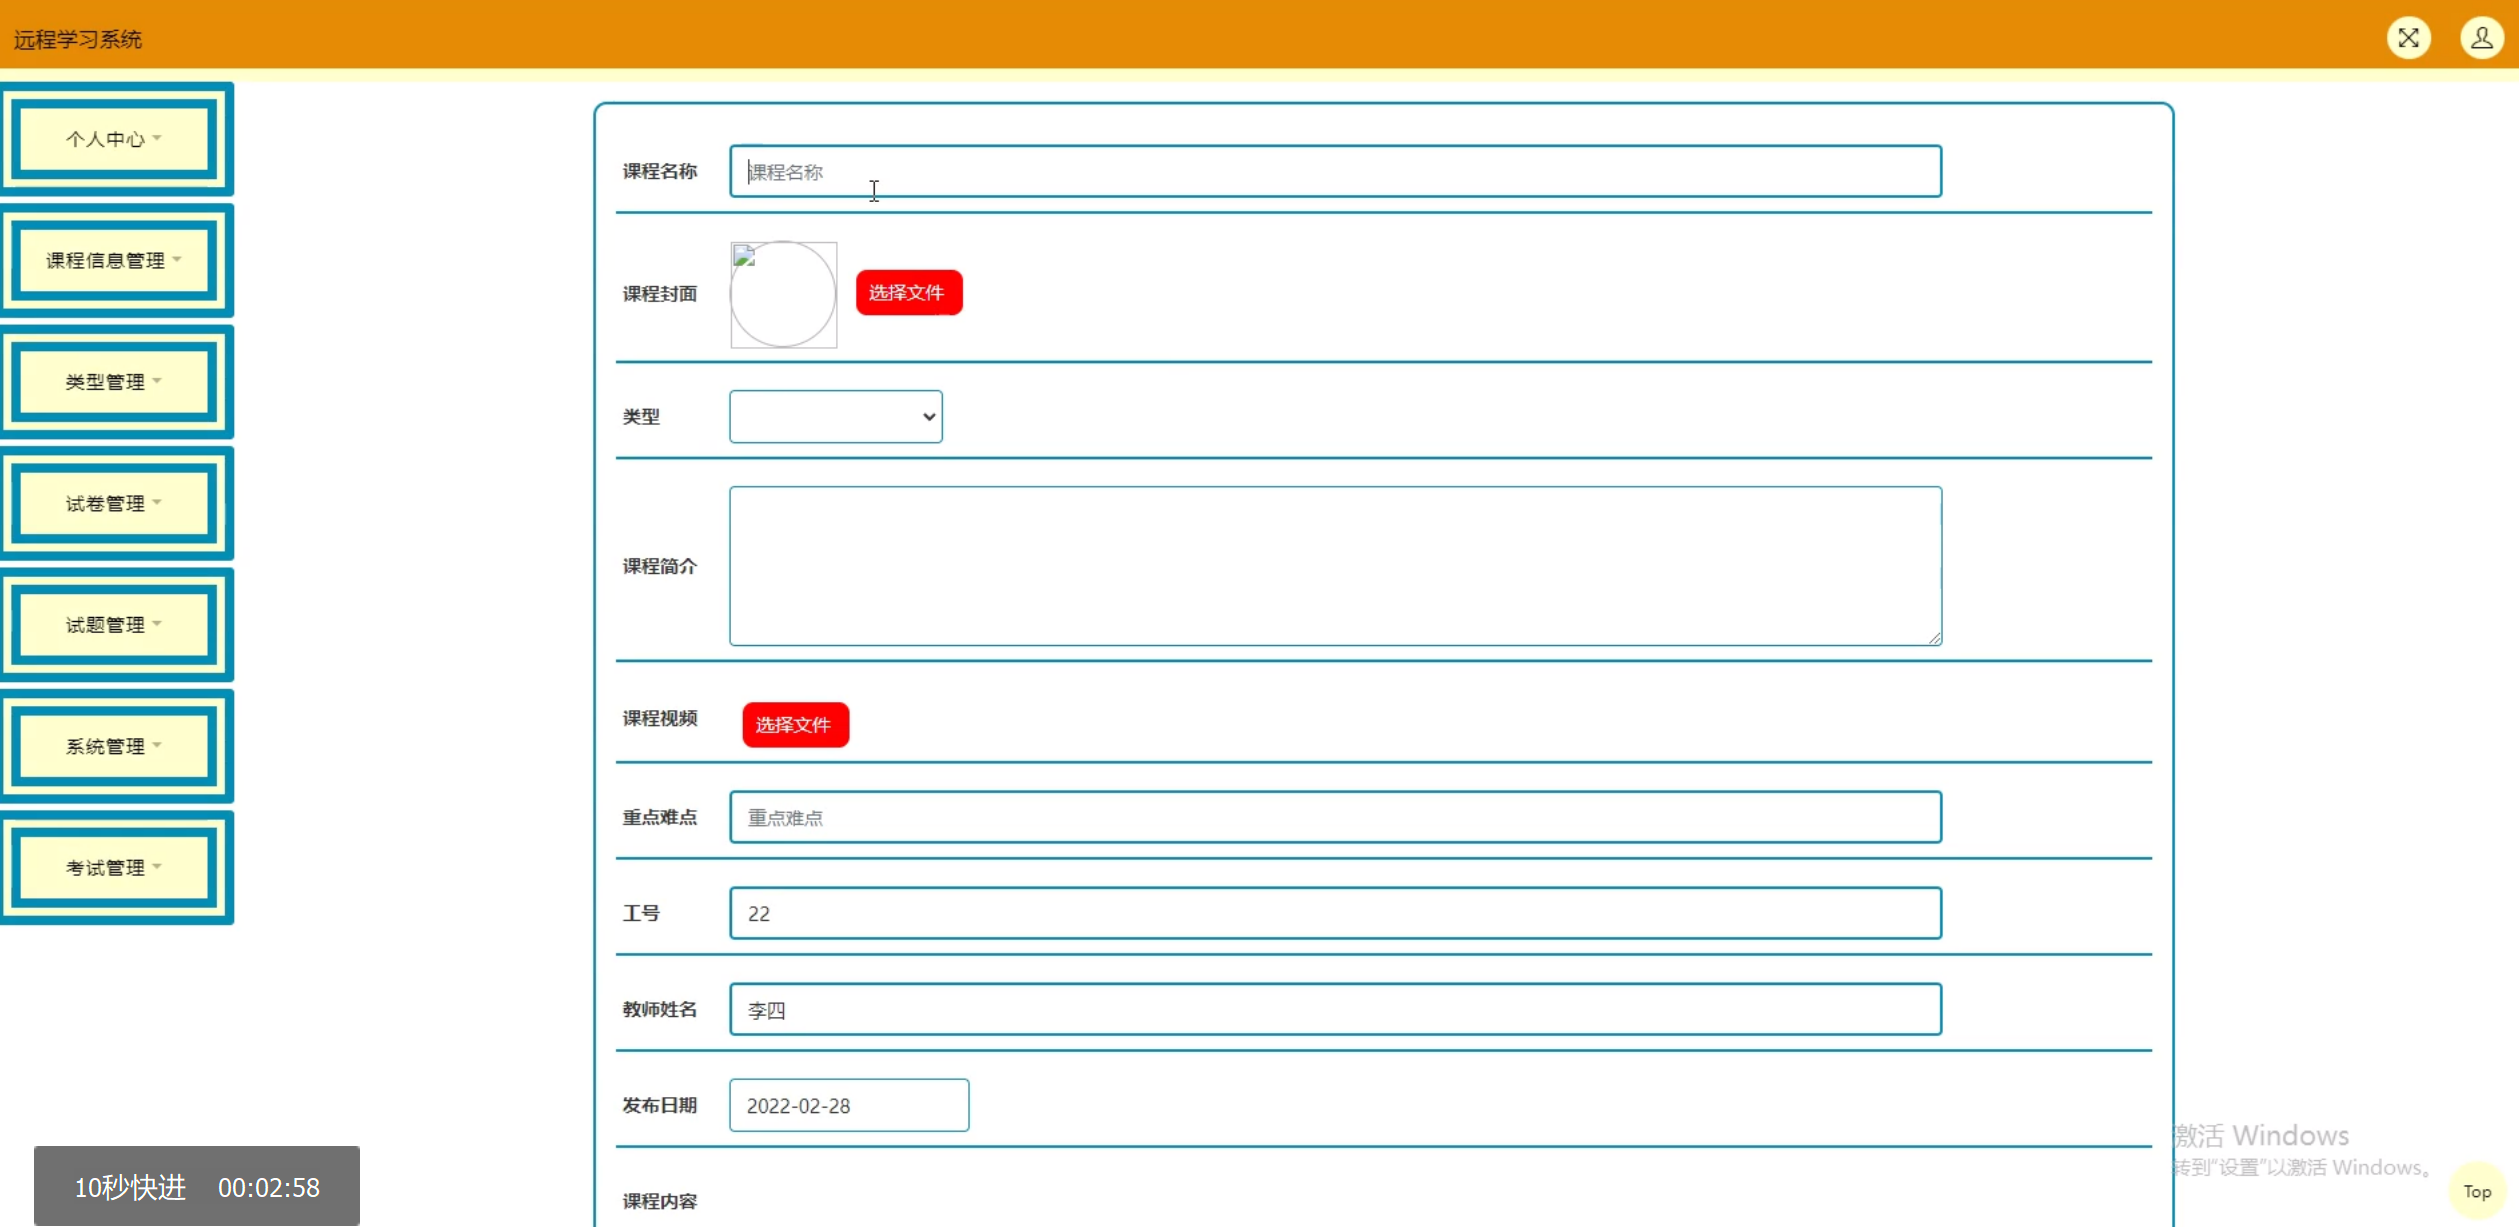Open the user profile icon in header
Image resolution: width=2519 pixels, height=1227 pixels.
tap(2481, 38)
